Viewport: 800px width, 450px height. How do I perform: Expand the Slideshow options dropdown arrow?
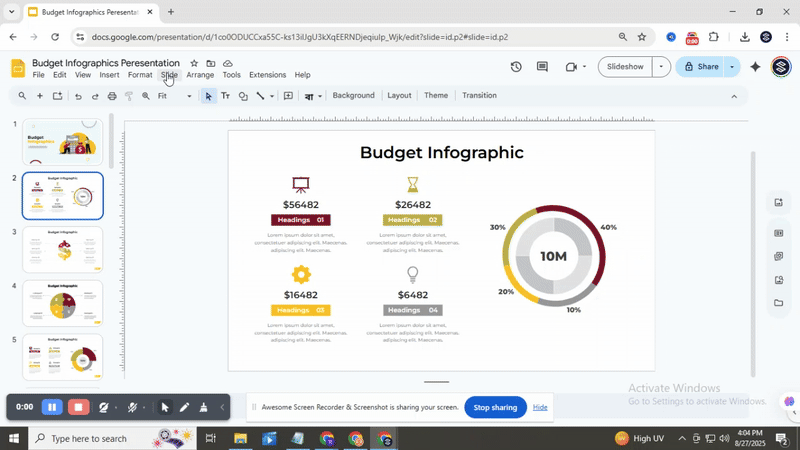pyautogui.click(x=660, y=67)
